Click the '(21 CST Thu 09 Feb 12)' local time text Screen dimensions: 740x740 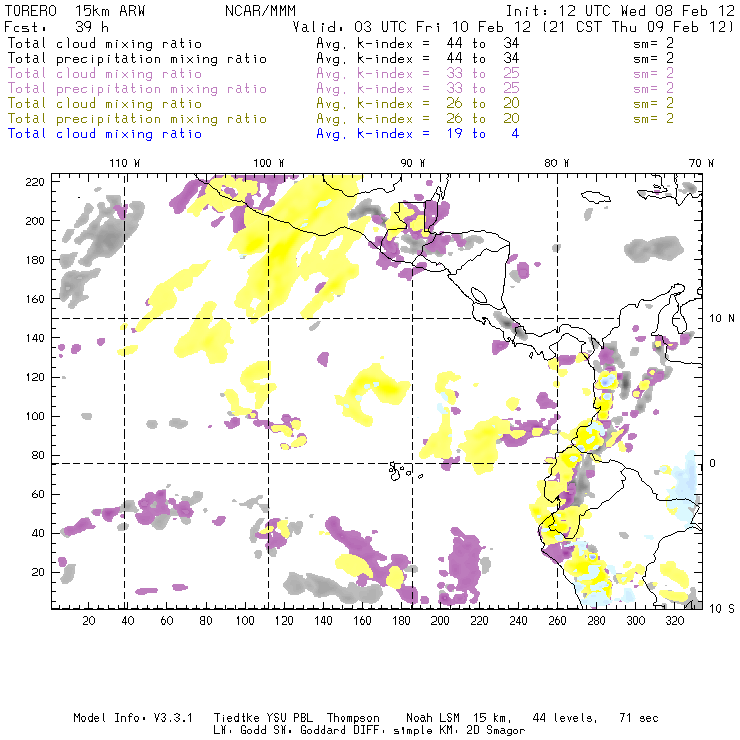639,27
